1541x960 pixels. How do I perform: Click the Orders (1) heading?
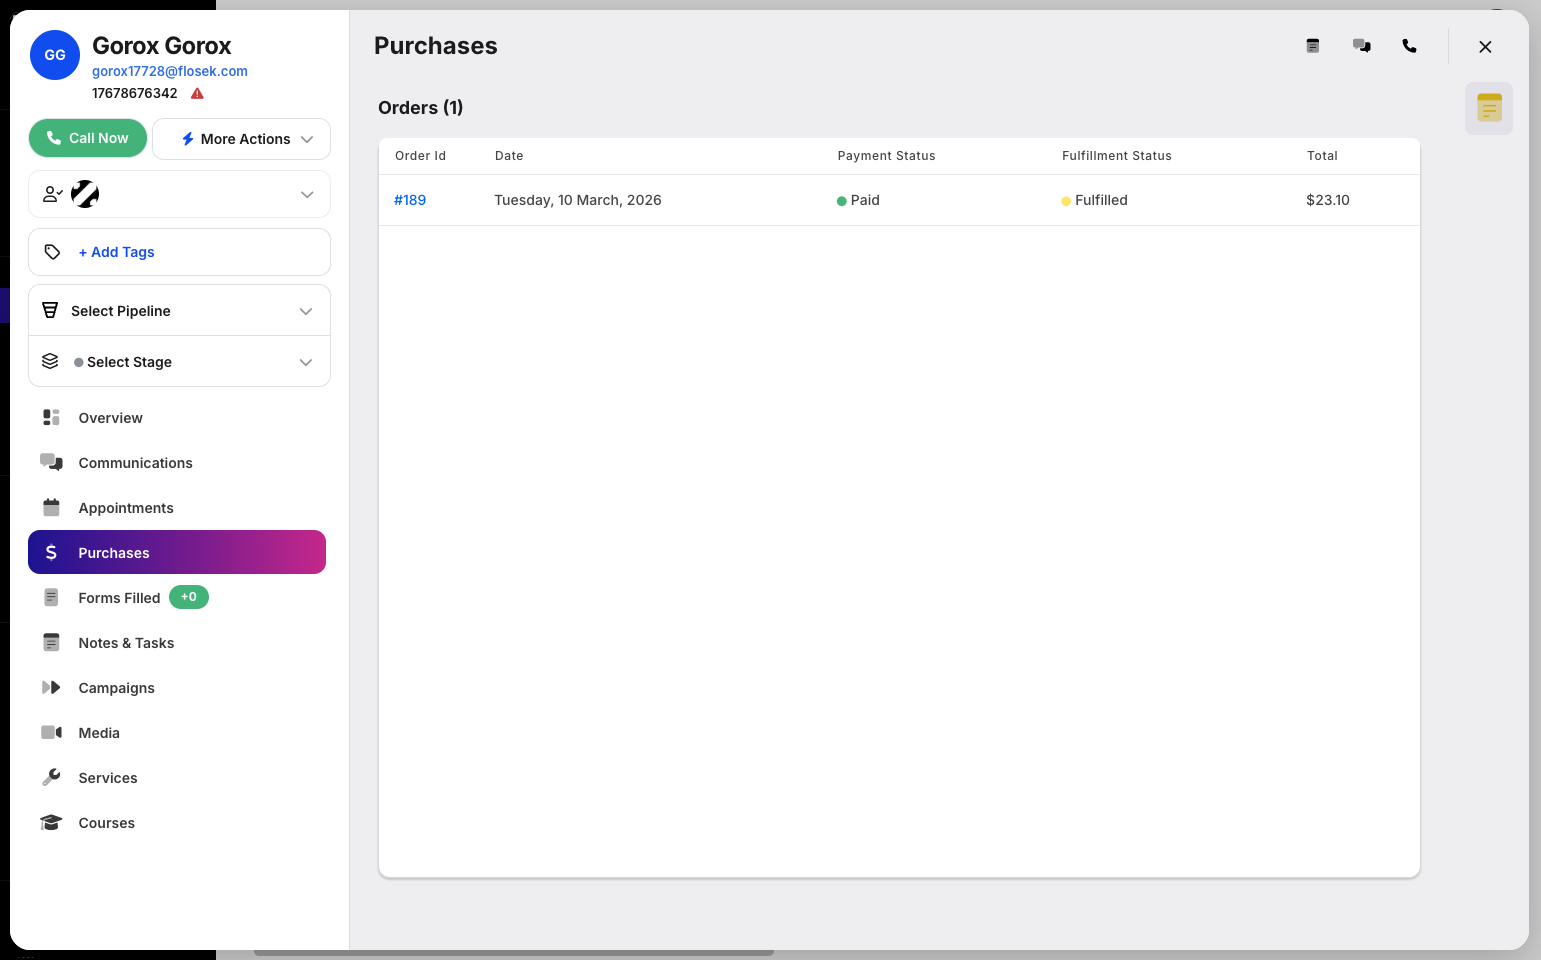coord(421,108)
